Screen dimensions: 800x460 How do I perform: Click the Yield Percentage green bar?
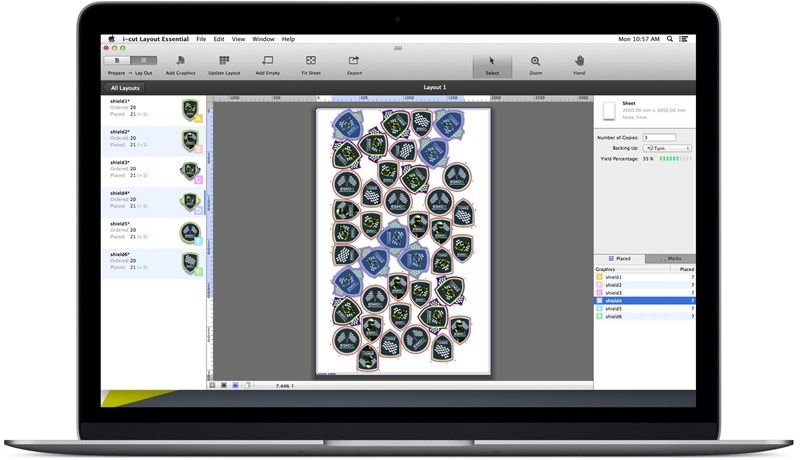(x=676, y=159)
